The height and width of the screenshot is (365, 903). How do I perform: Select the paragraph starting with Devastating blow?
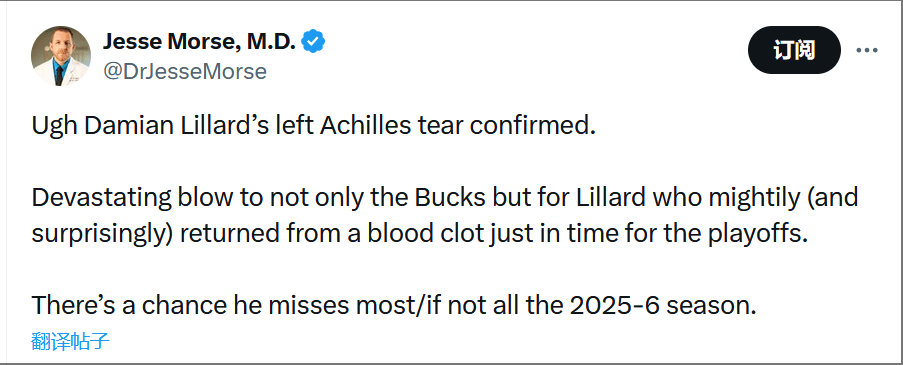click(445, 216)
